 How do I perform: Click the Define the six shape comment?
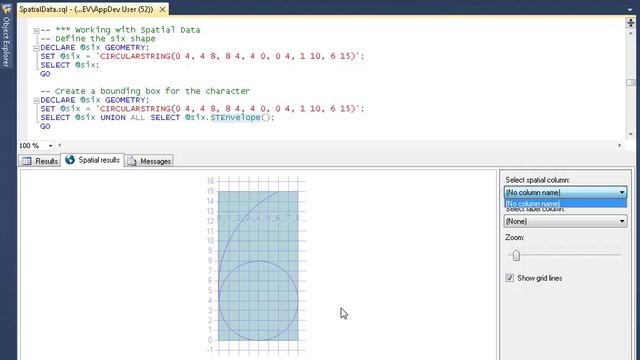98,39
